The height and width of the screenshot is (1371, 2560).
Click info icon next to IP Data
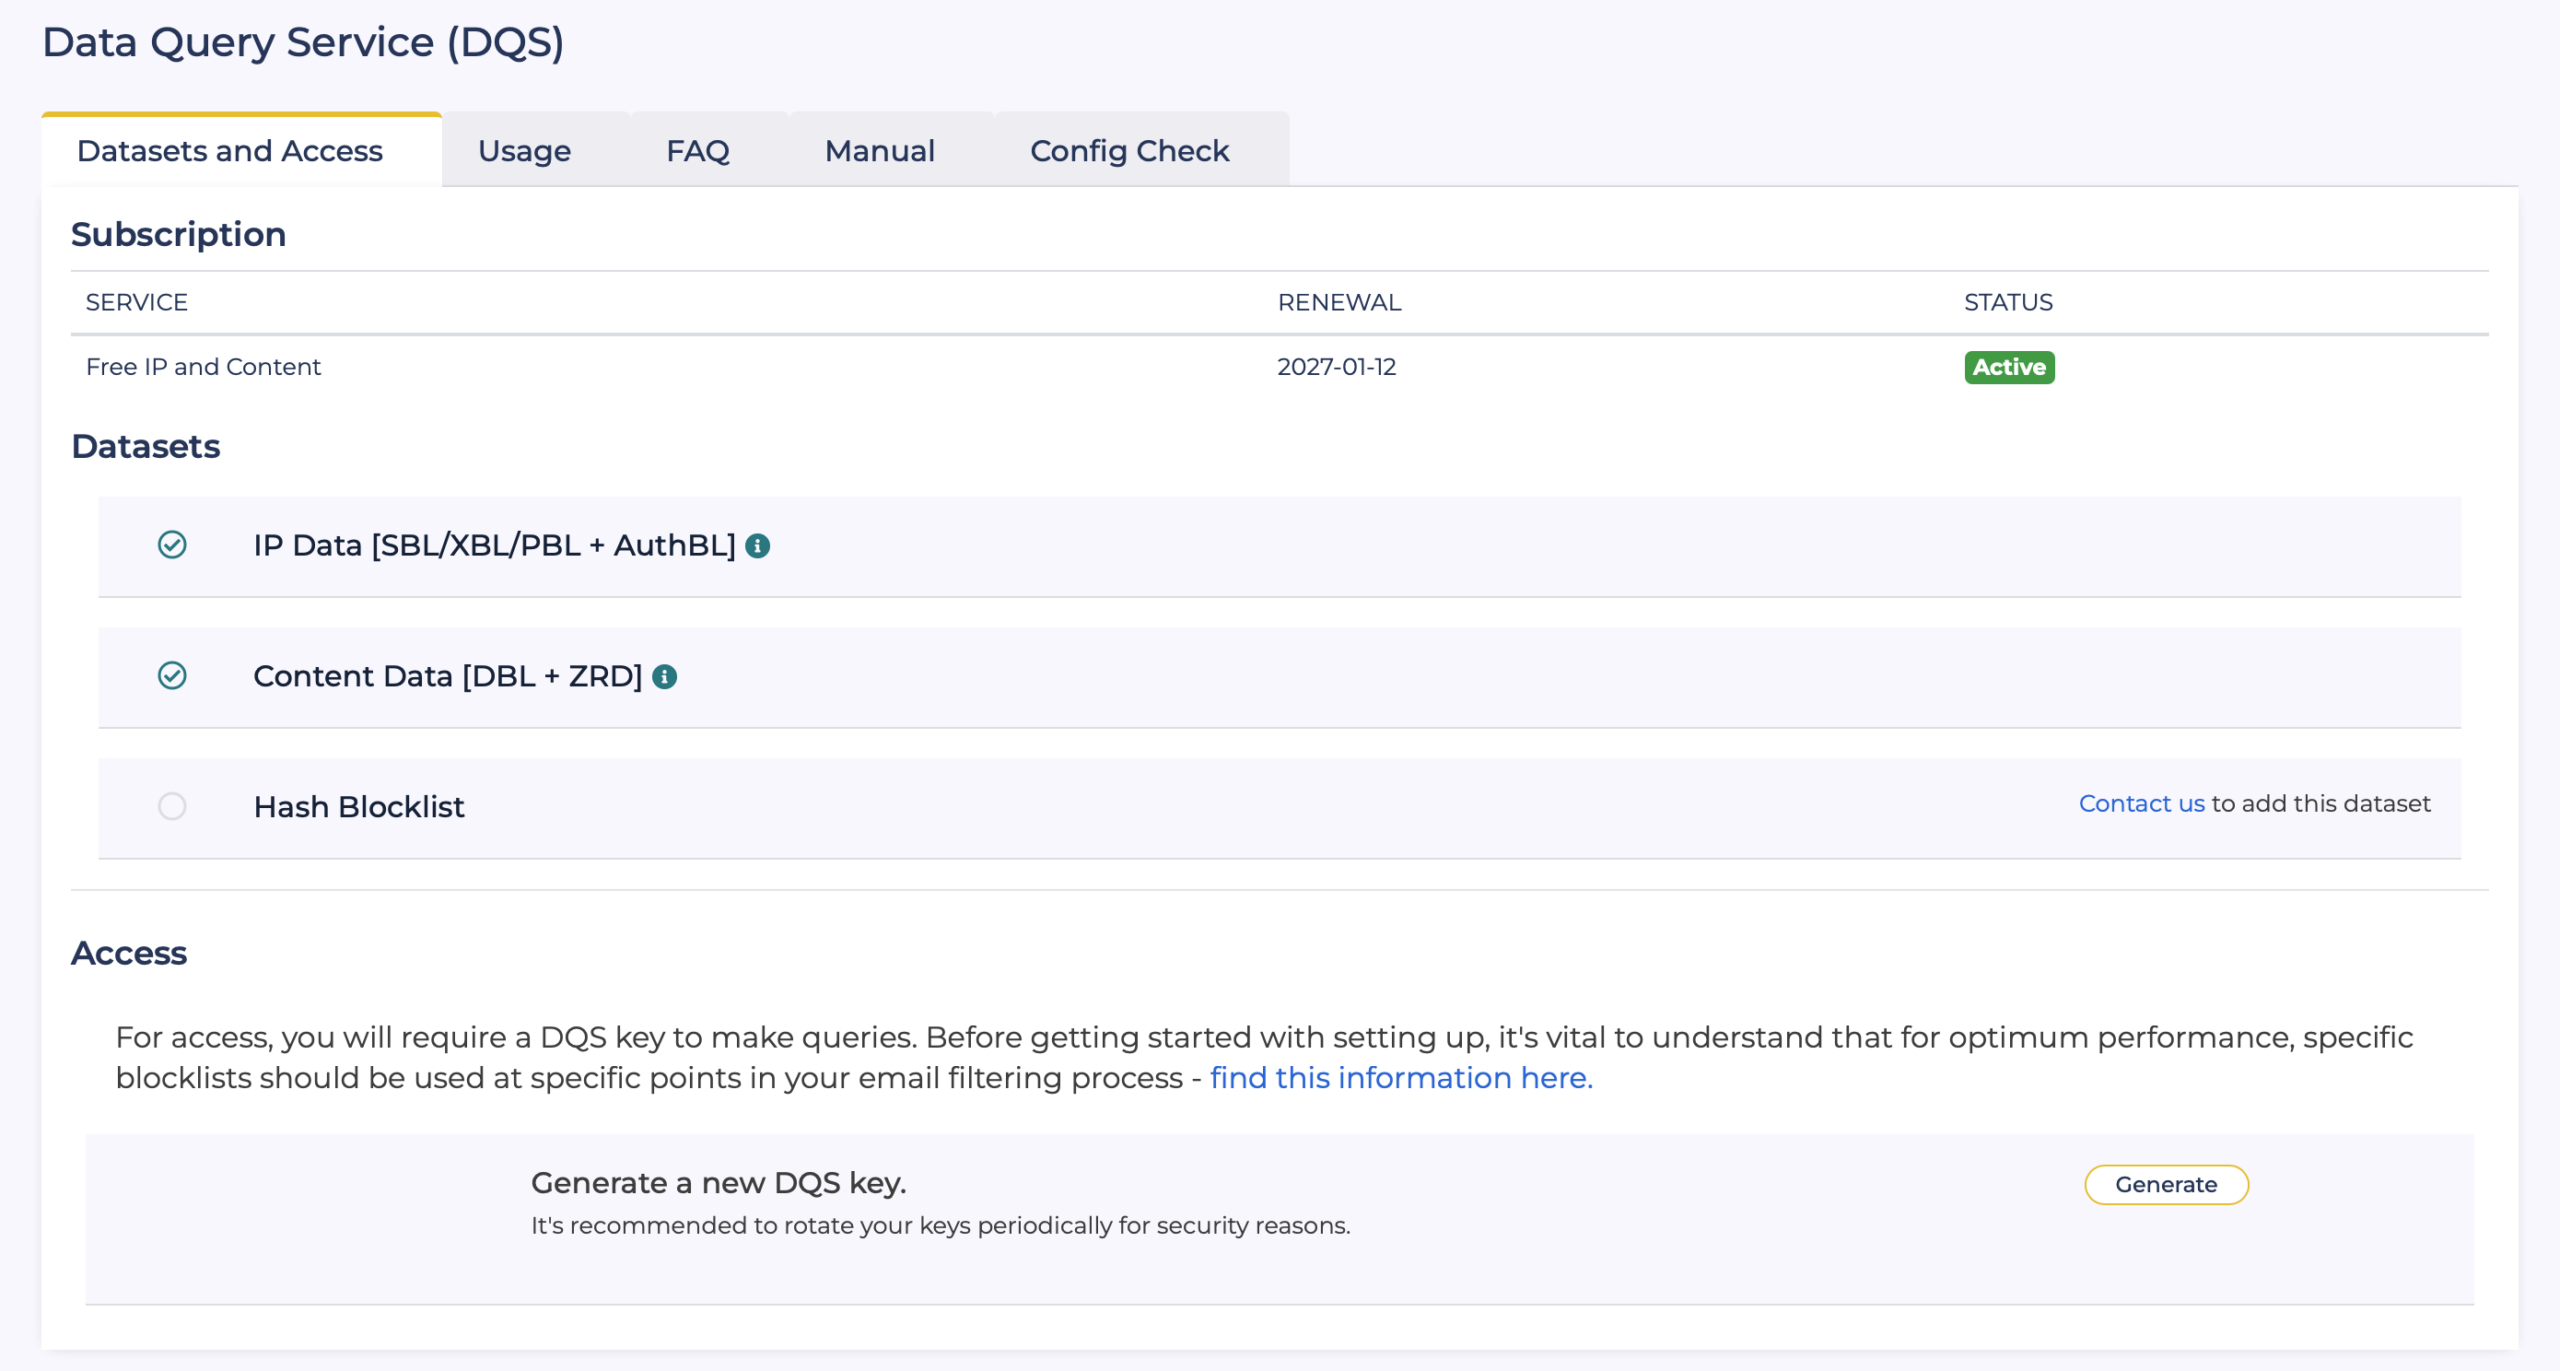coord(758,546)
